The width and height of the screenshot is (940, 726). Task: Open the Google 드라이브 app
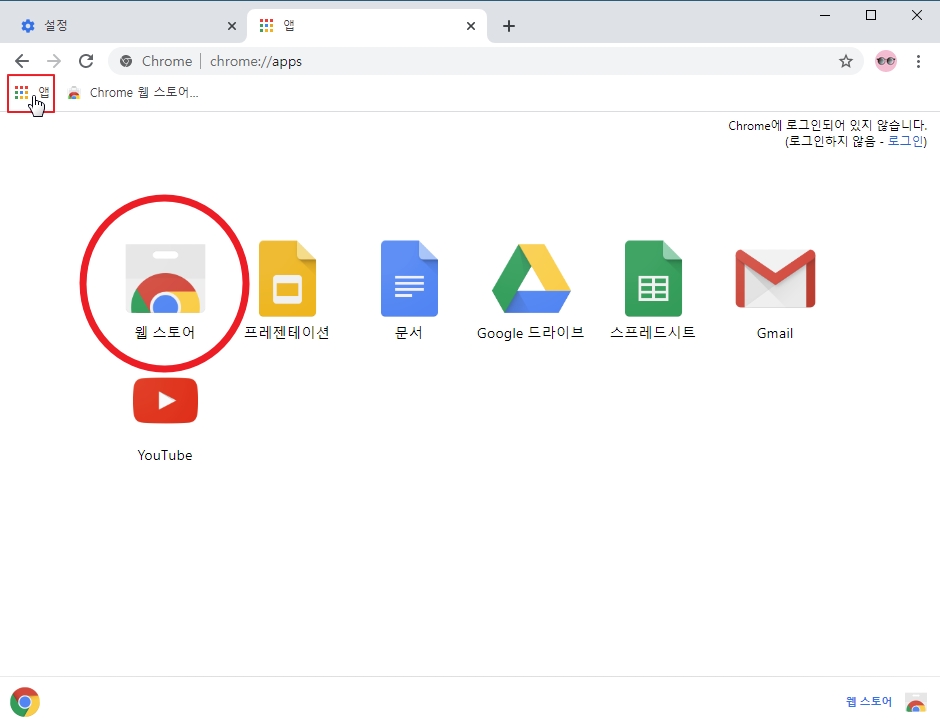[x=531, y=278]
